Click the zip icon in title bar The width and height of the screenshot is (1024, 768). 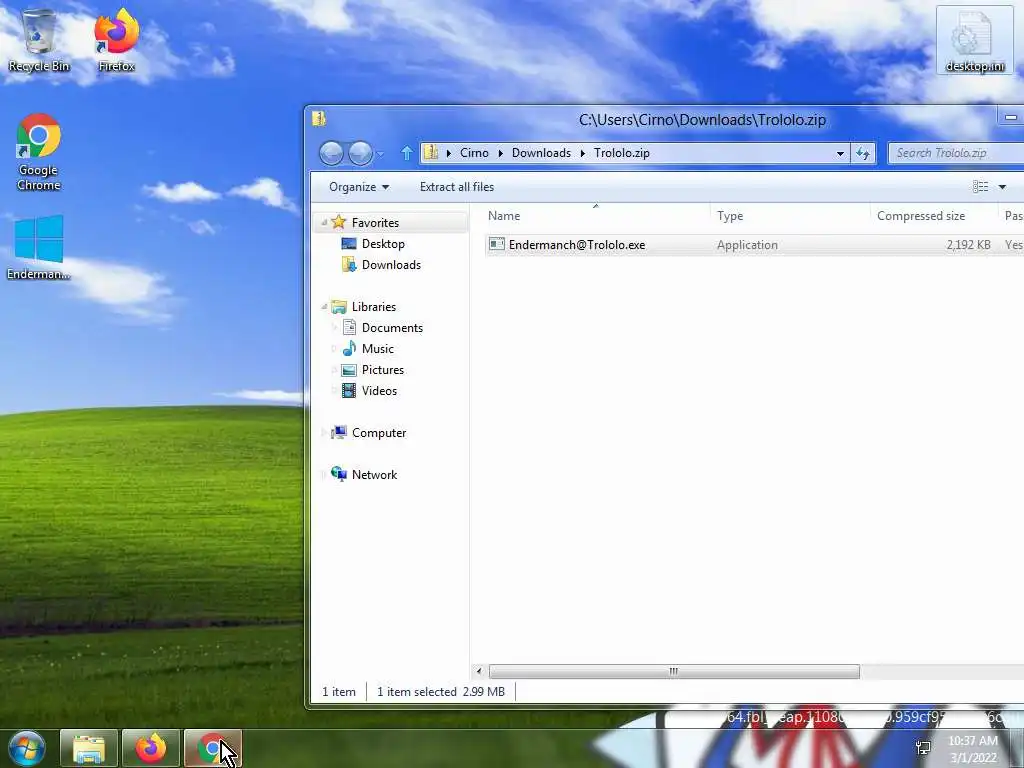coord(319,119)
